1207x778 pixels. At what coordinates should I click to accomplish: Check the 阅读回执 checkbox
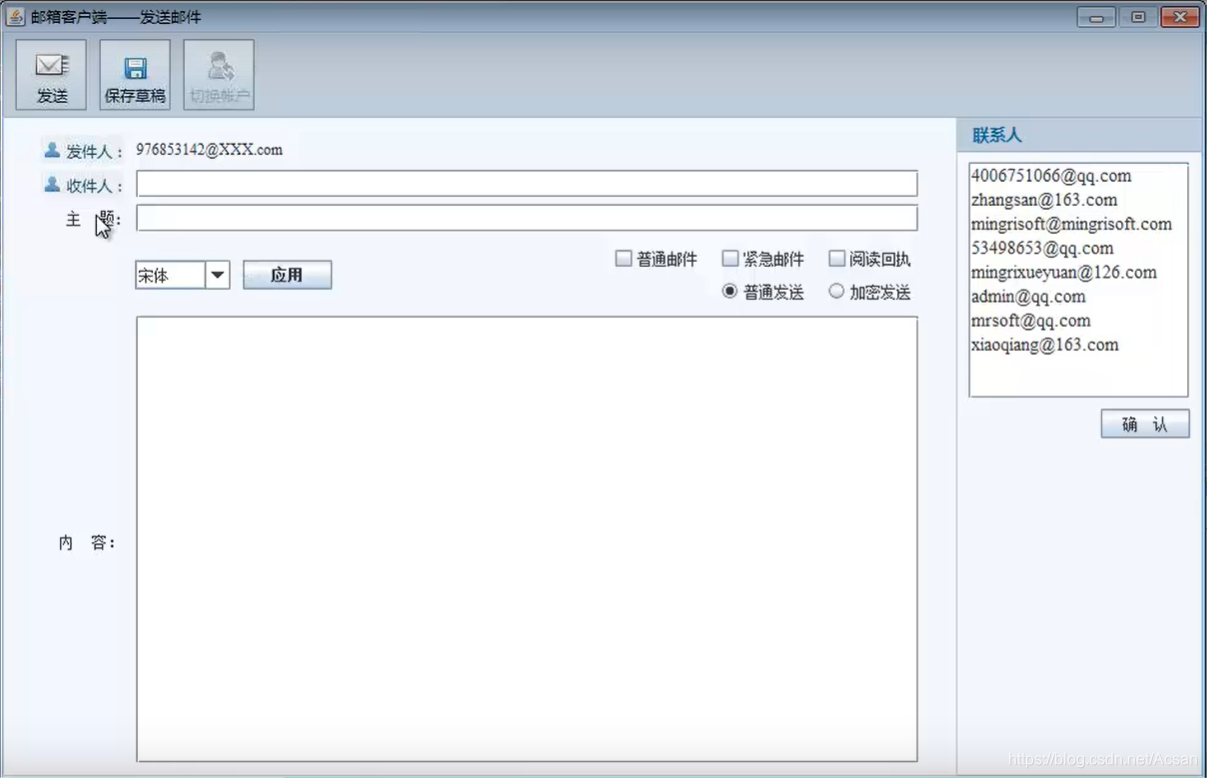tap(837, 259)
